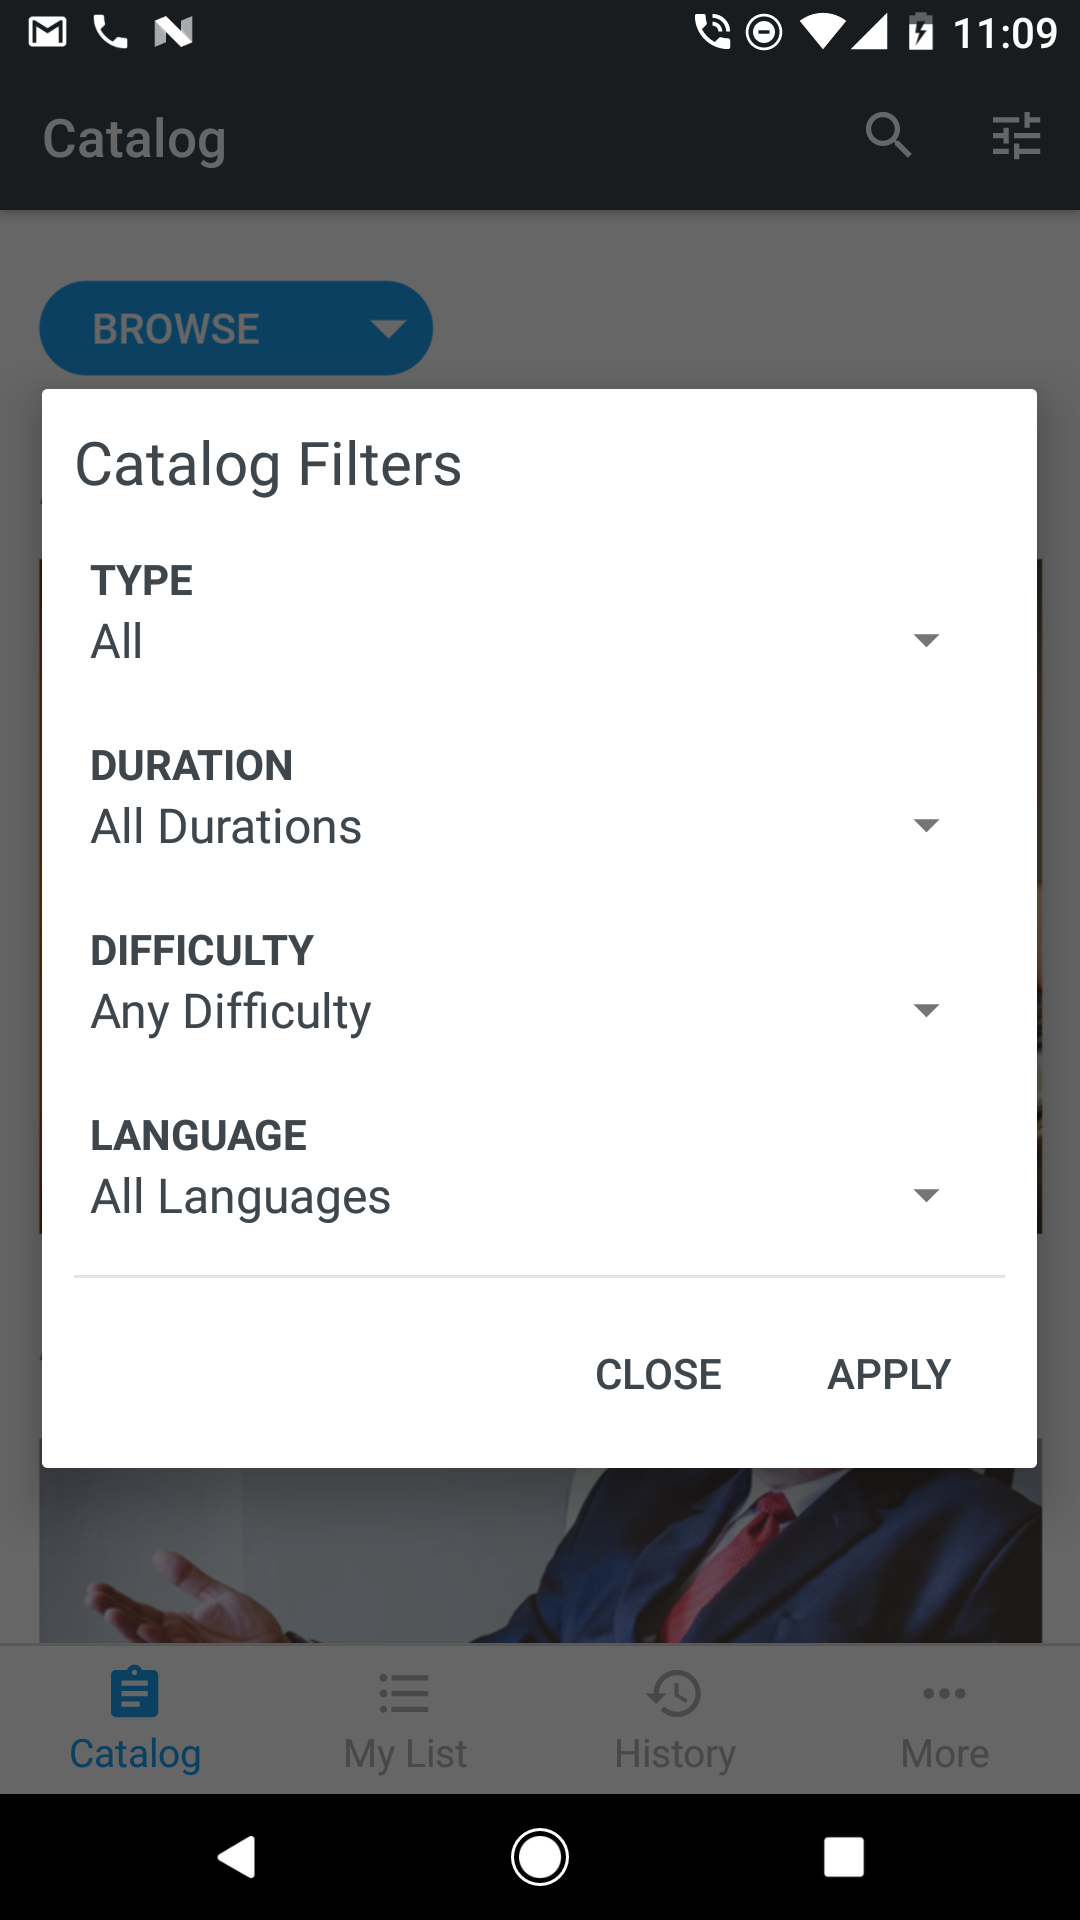Open the Browse dropdown button

(236, 328)
